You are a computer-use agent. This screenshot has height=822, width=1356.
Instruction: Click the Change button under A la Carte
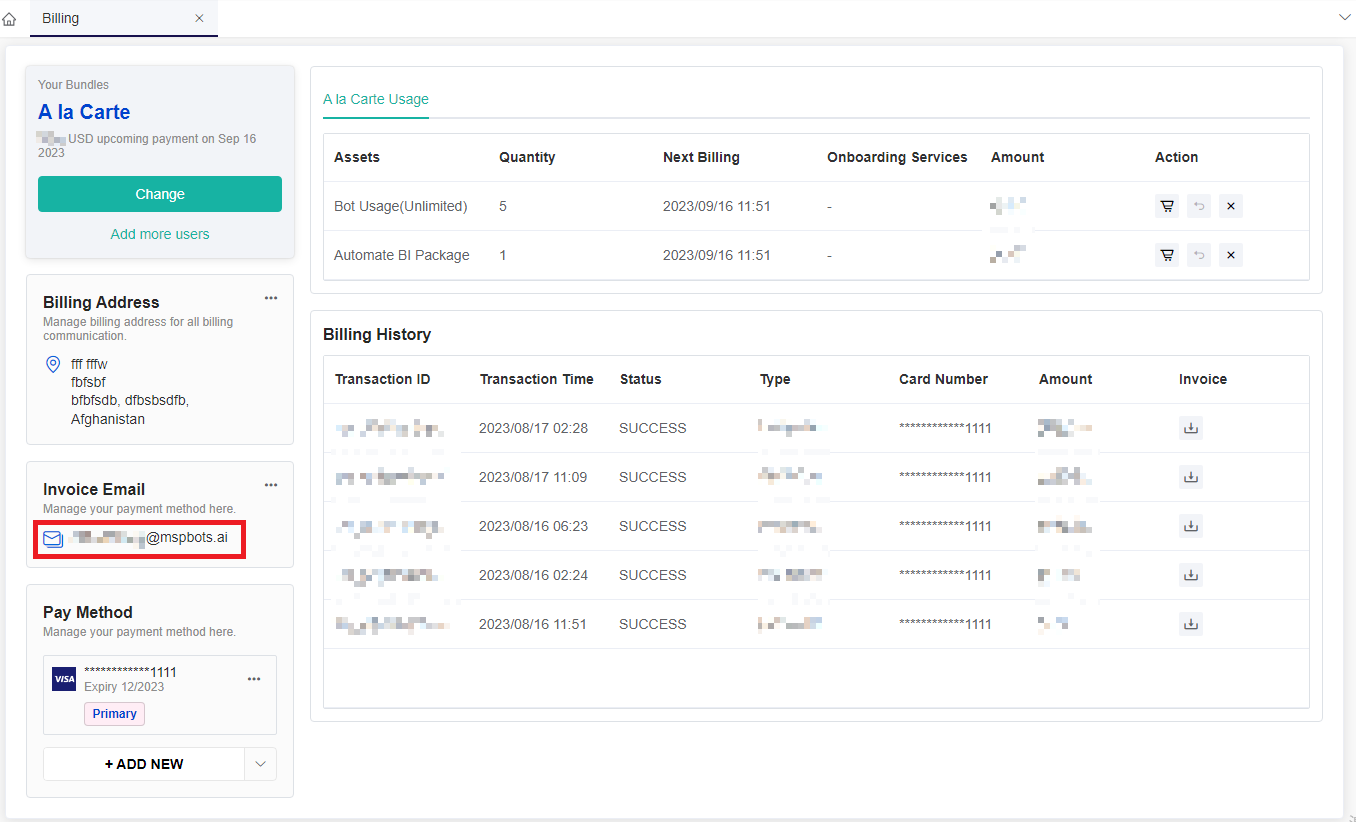pyautogui.click(x=159, y=192)
